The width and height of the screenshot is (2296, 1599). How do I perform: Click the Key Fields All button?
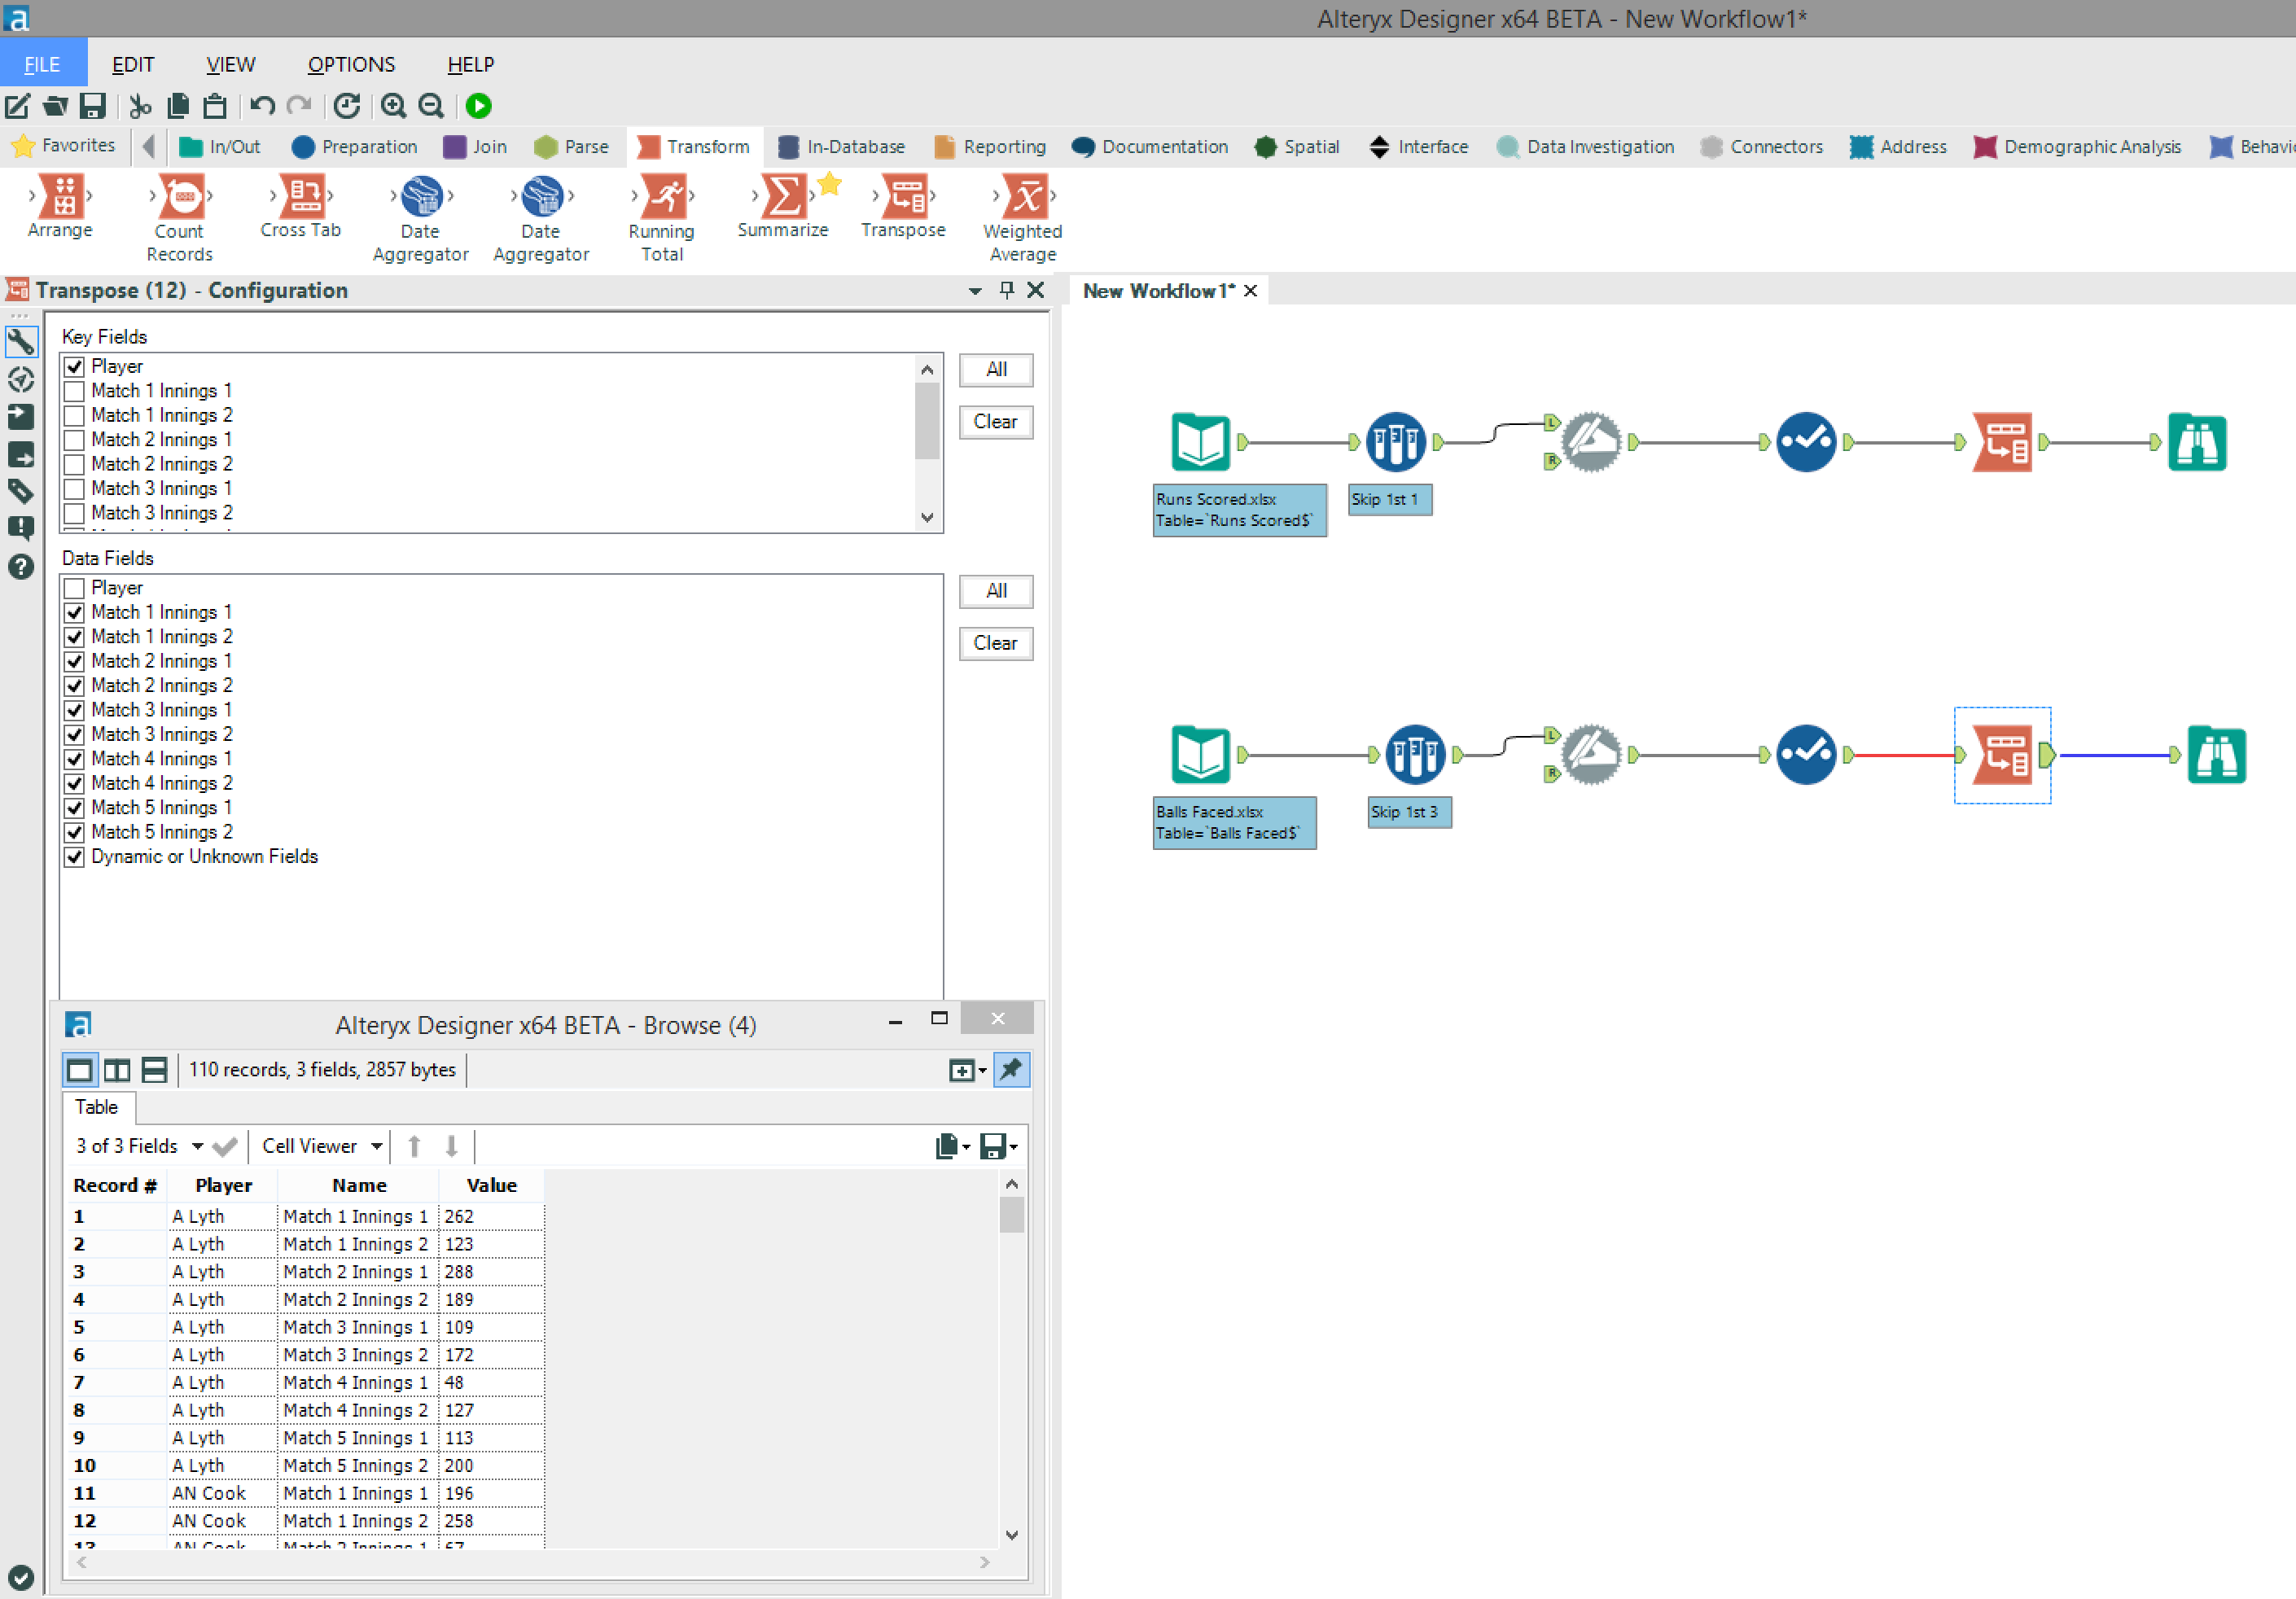click(x=996, y=370)
